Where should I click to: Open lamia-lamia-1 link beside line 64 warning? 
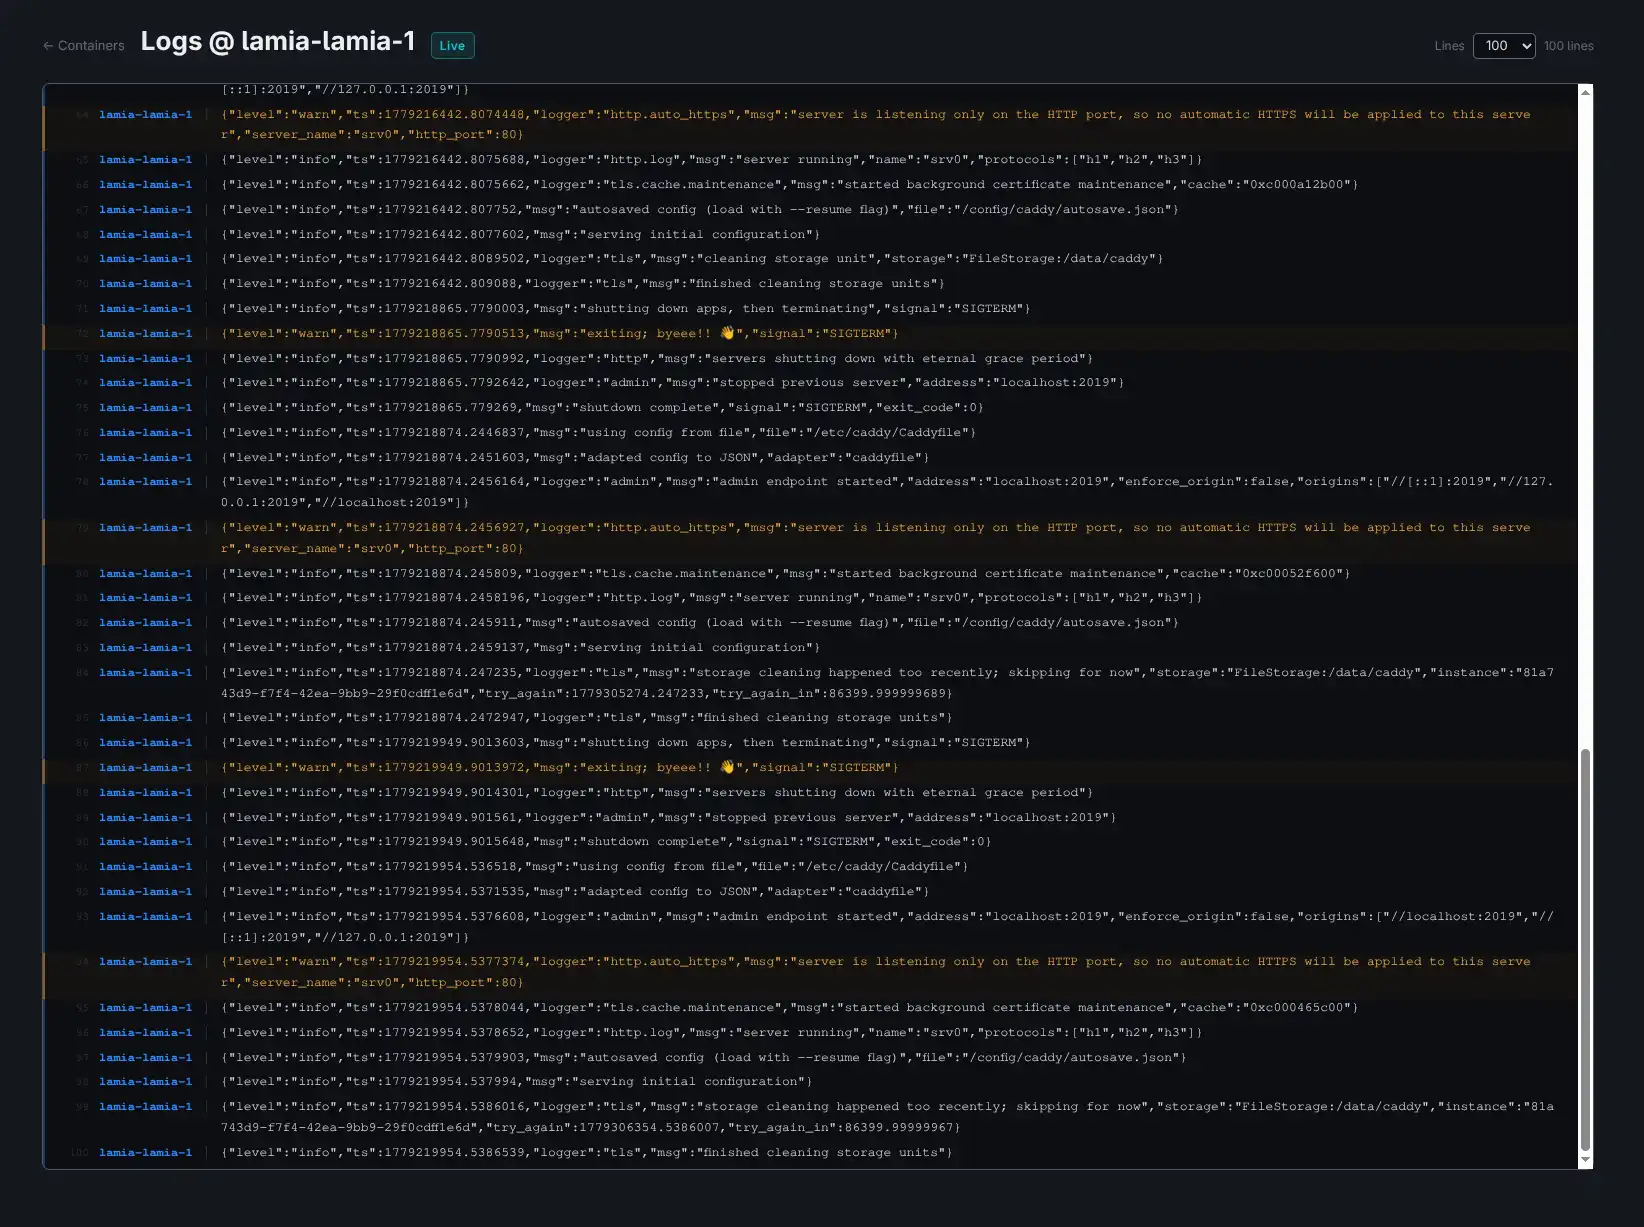(145, 115)
